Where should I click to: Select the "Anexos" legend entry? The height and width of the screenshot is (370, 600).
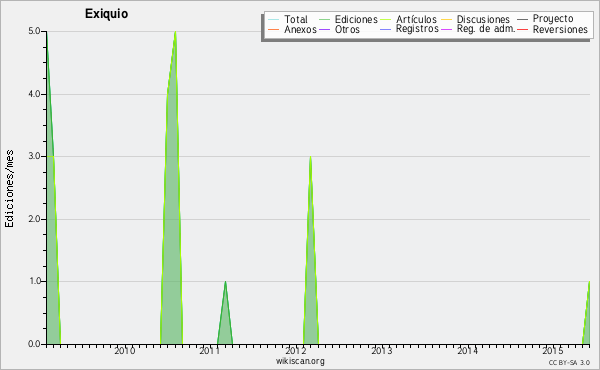coord(300,29)
